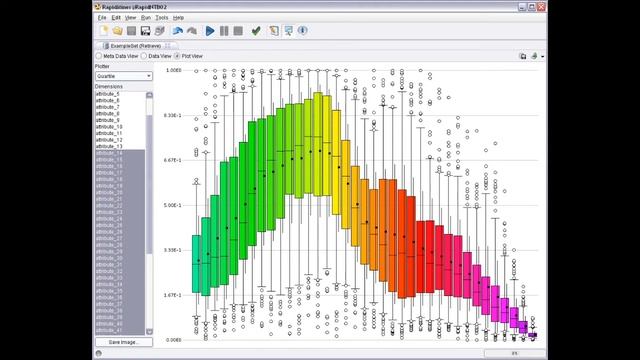640x360 pixels.
Task: Run the process with blue play icon
Action: coord(210,31)
